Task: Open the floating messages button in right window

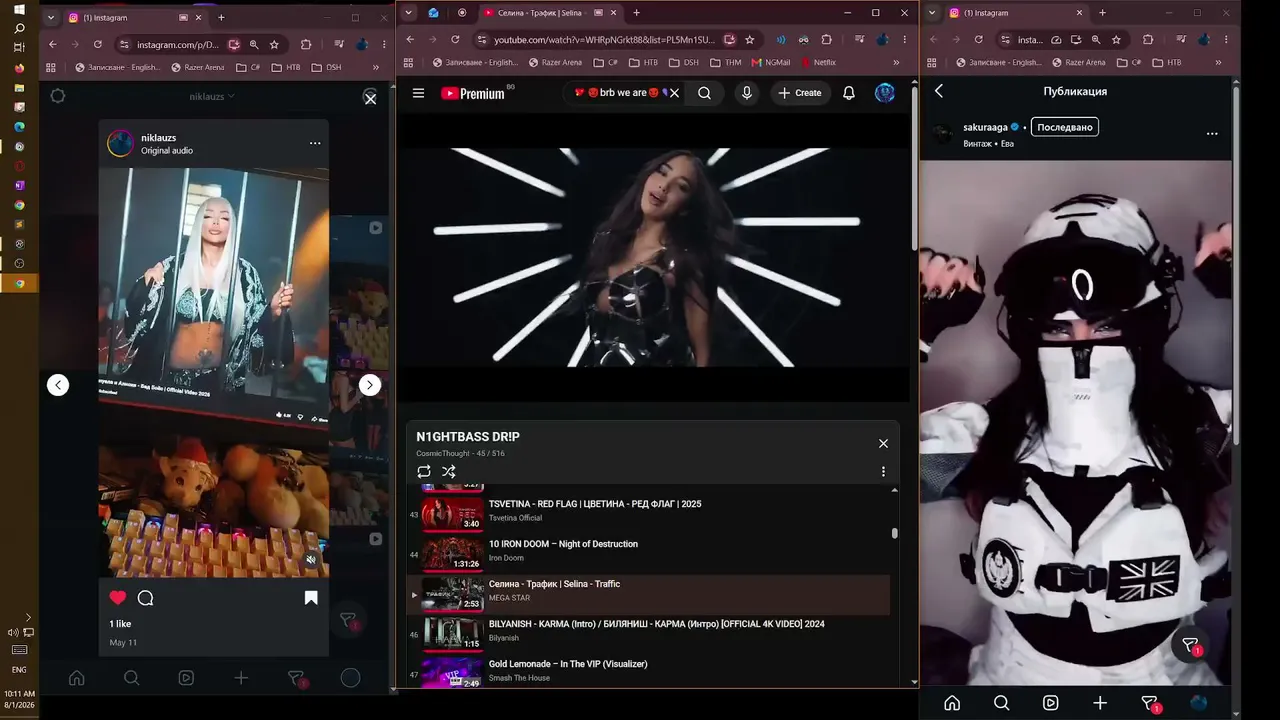Action: coord(1191,646)
